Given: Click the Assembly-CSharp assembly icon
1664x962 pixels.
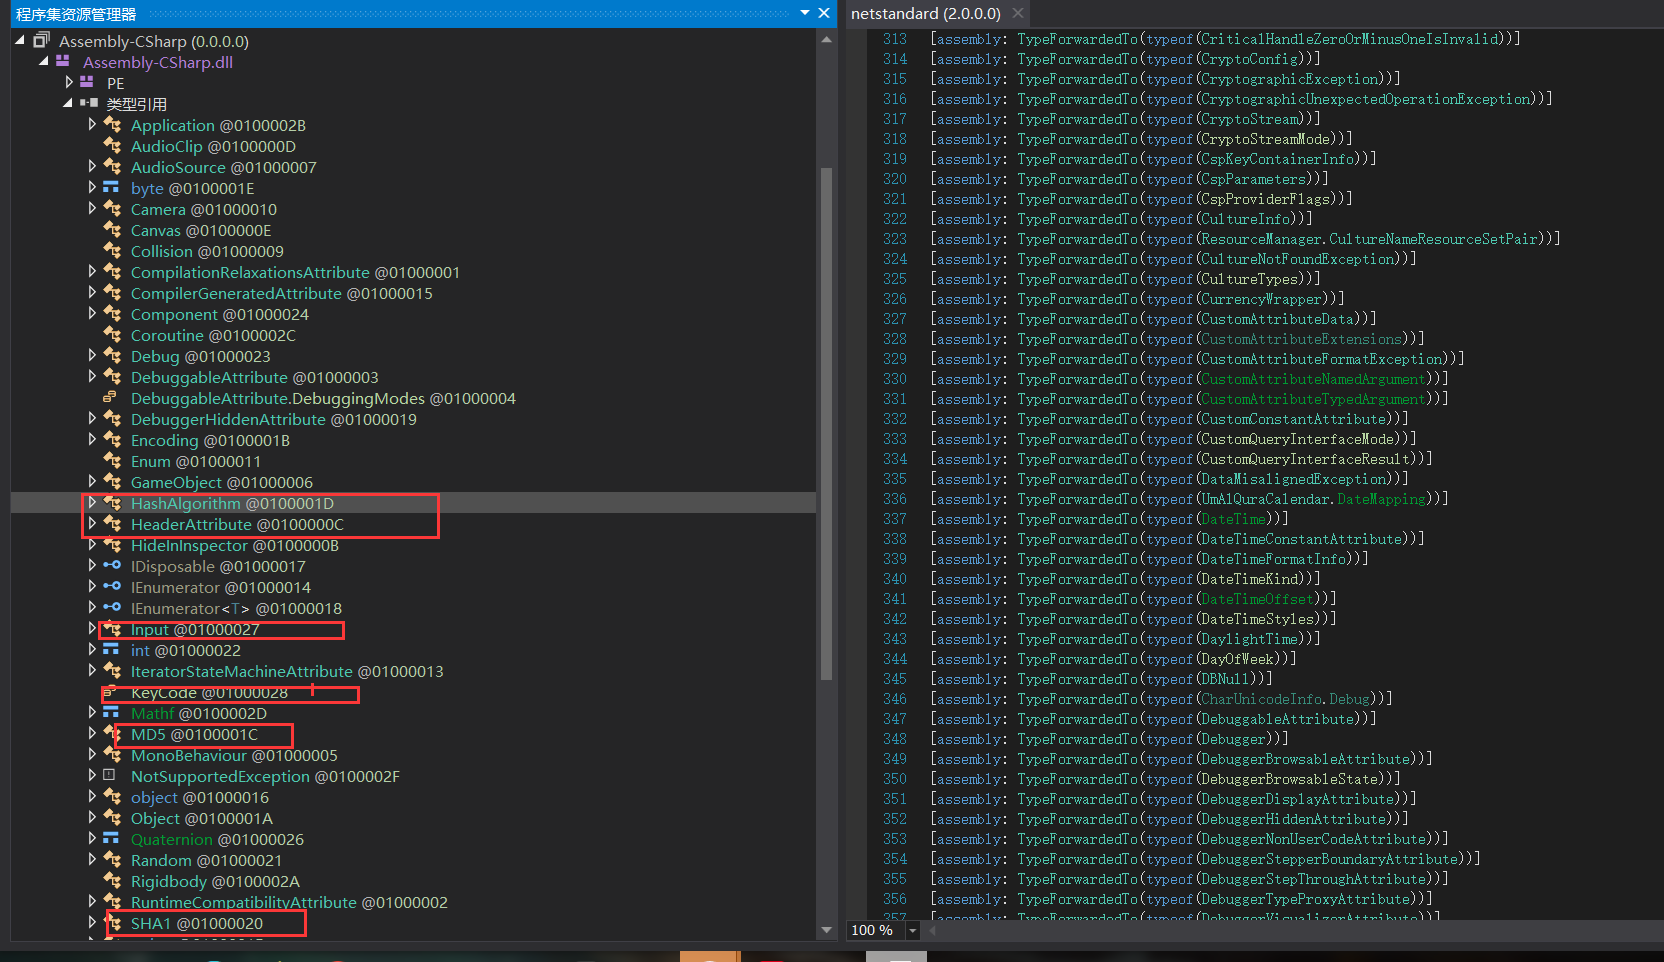Looking at the screenshot, I should [41, 41].
